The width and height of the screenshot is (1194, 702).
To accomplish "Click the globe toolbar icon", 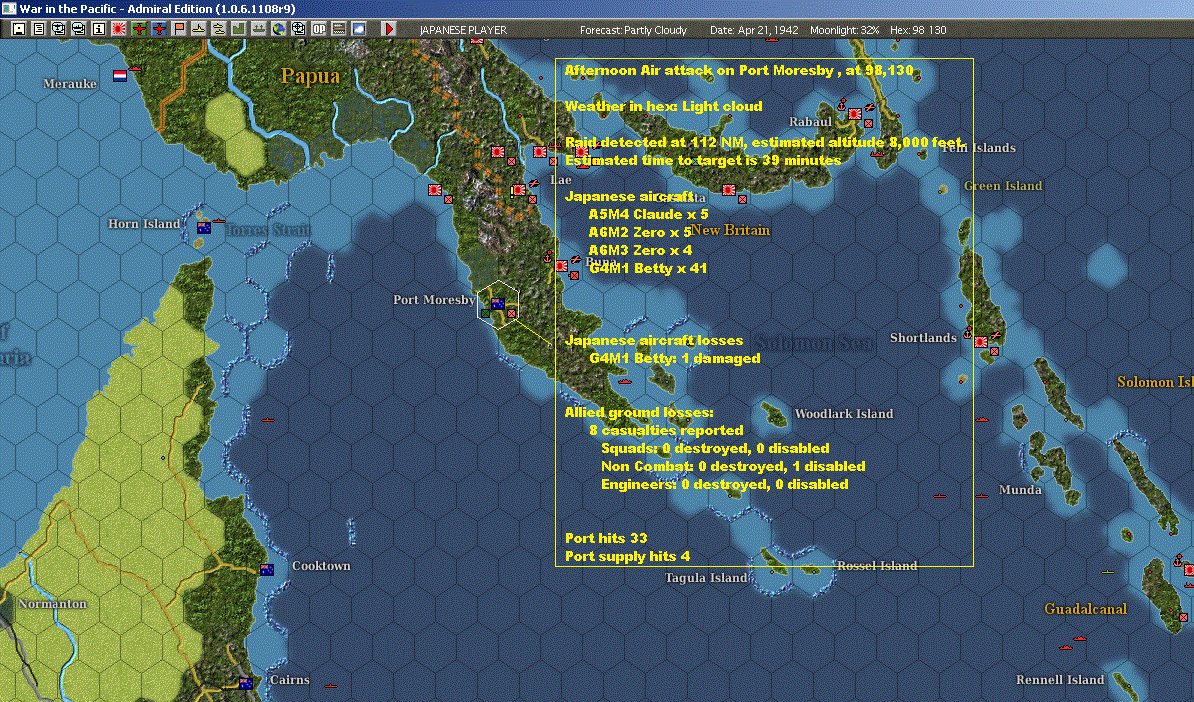I will [279, 29].
